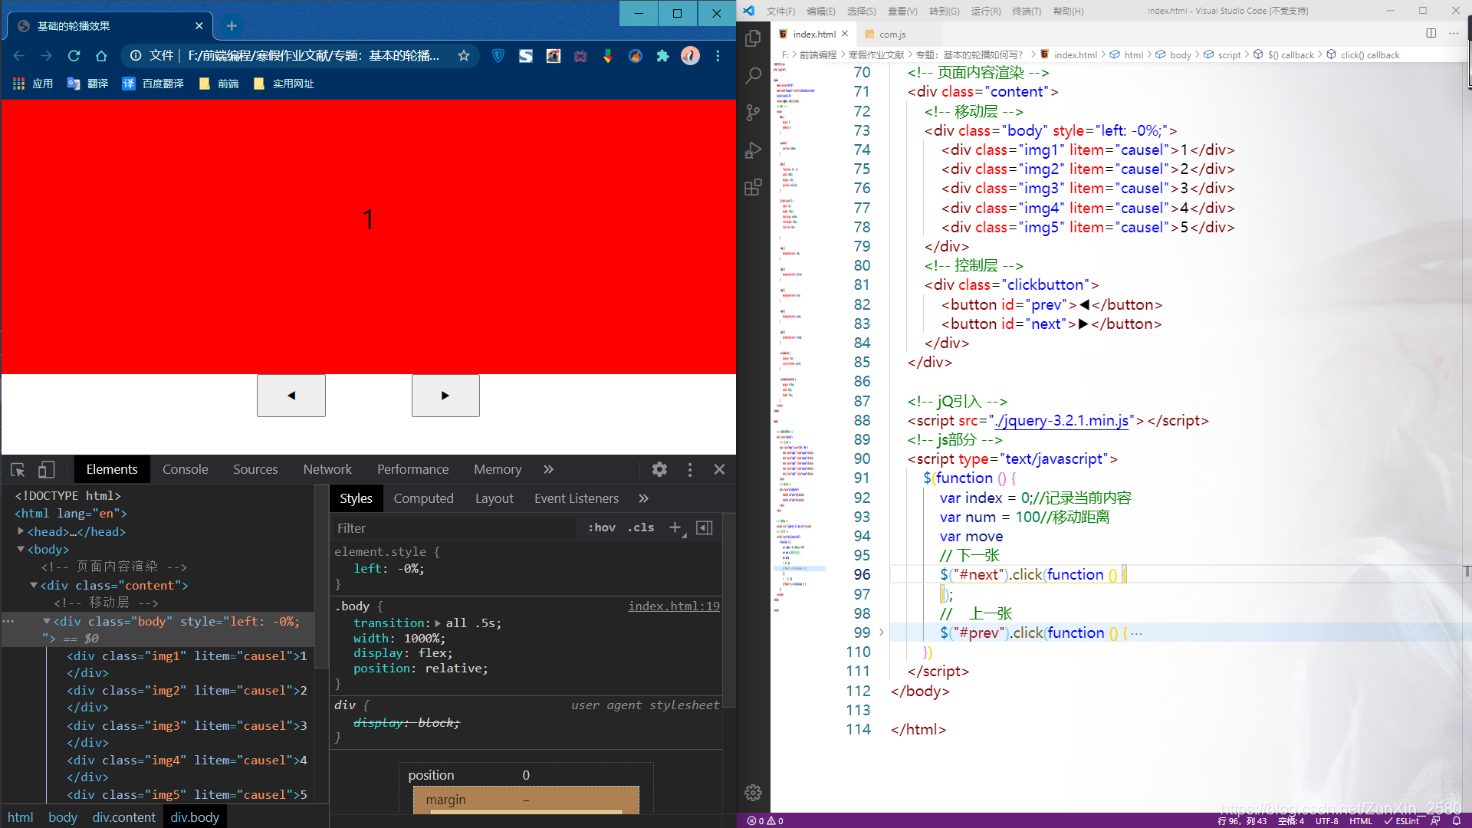Screen dimensions: 1472x828
Task: Close the 基础的轮播效果 browser tab
Action: coord(199,26)
